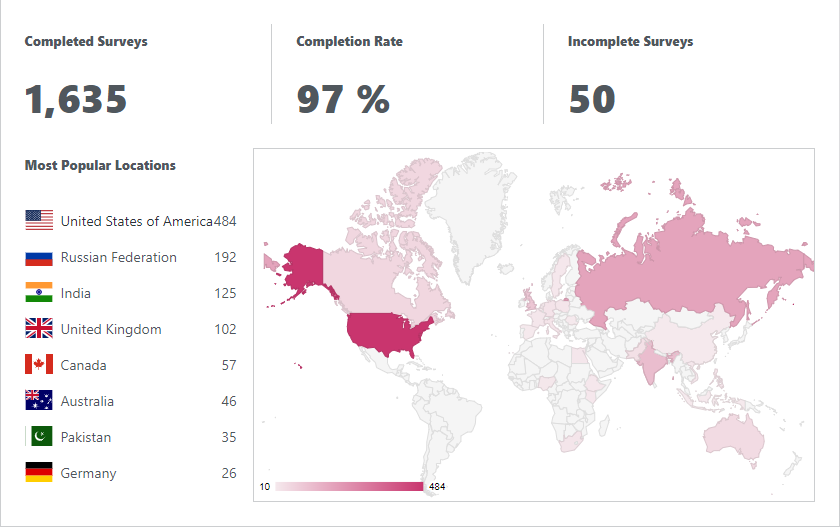Click the 'Completed Surveys' heading
Viewport: 840px width, 527px height.
tap(86, 42)
